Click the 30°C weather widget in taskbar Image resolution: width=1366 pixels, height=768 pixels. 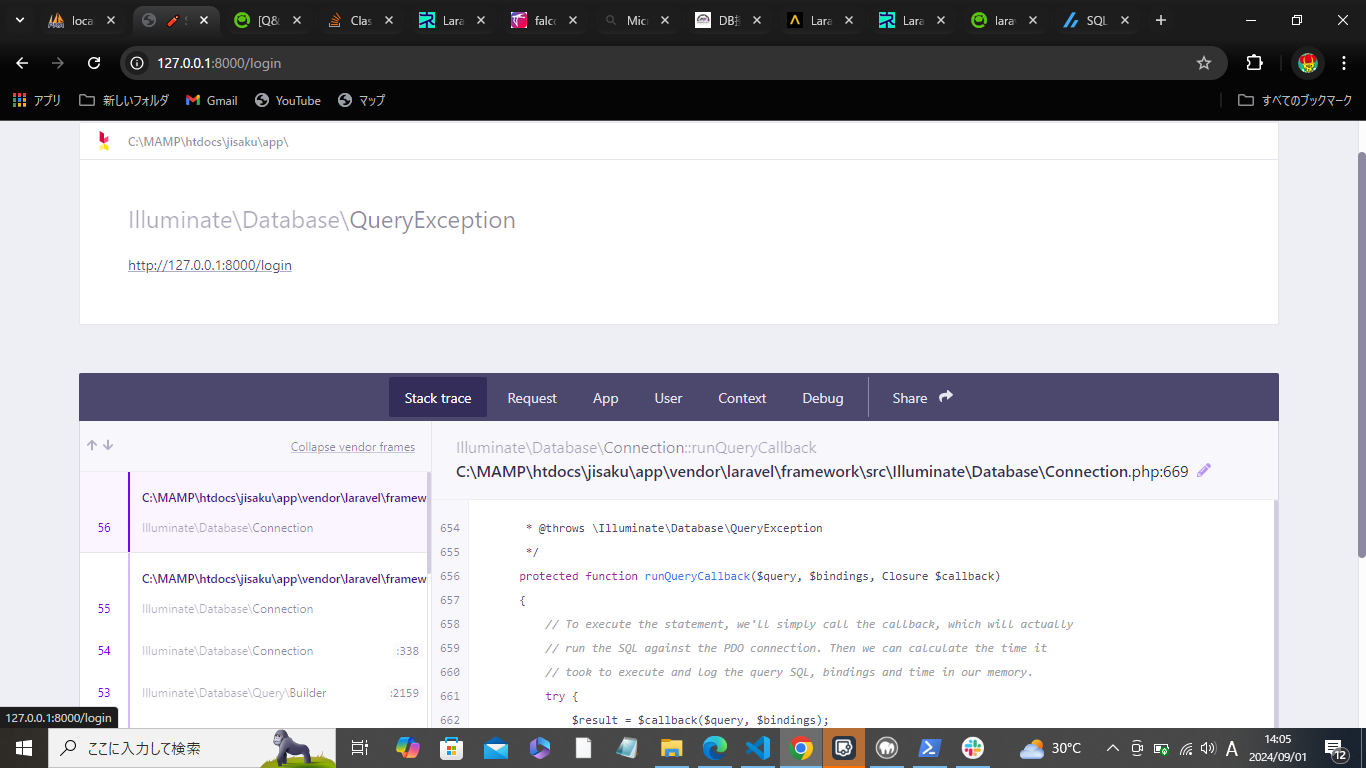click(x=1050, y=748)
